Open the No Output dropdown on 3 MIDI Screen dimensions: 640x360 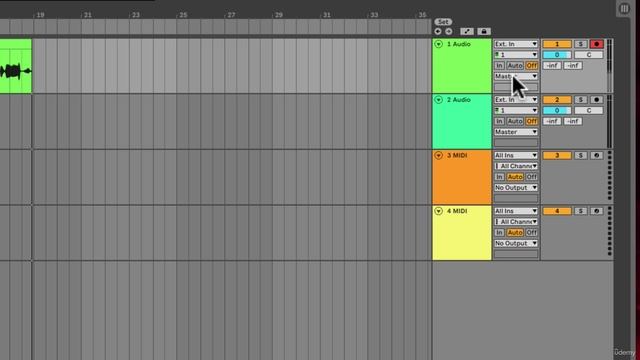pos(516,188)
